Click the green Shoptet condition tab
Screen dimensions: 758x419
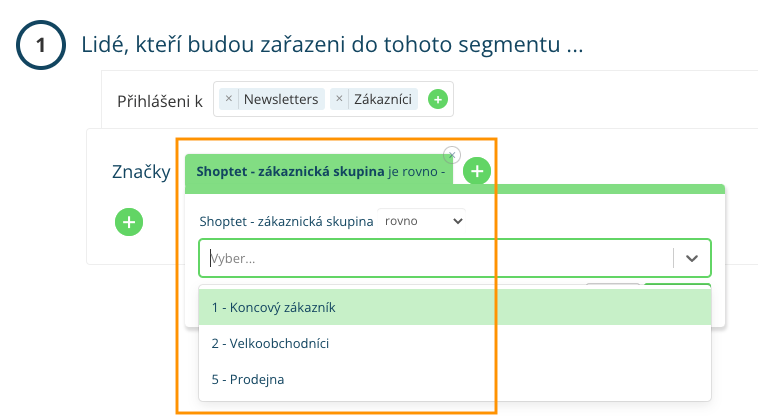pyautogui.click(x=319, y=171)
